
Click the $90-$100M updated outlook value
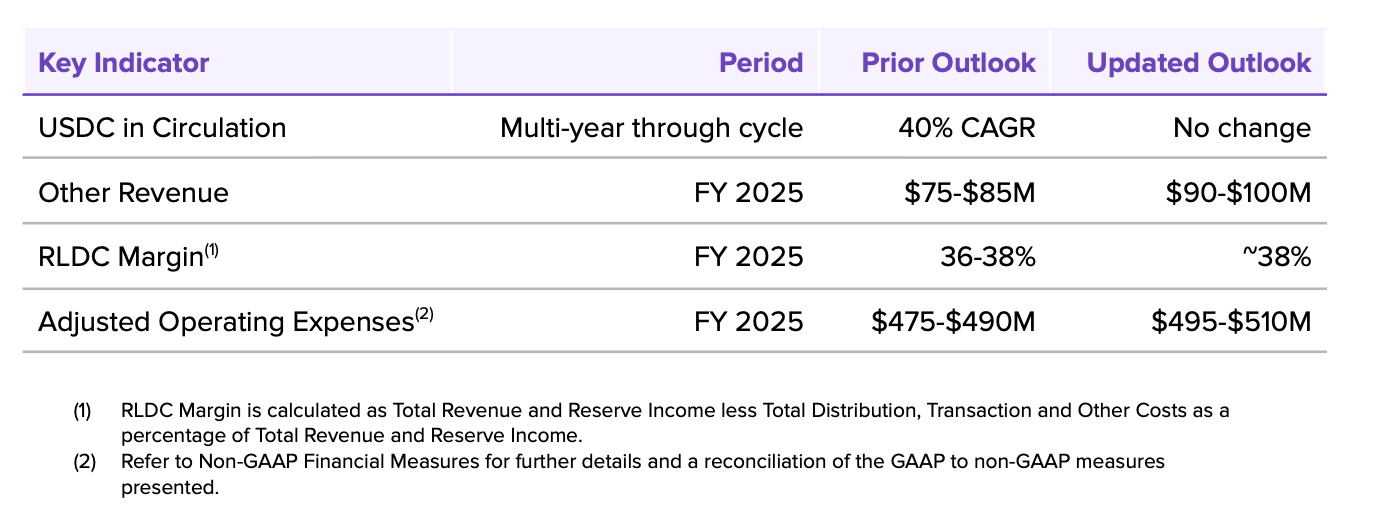pyautogui.click(x=1238, y=192)
